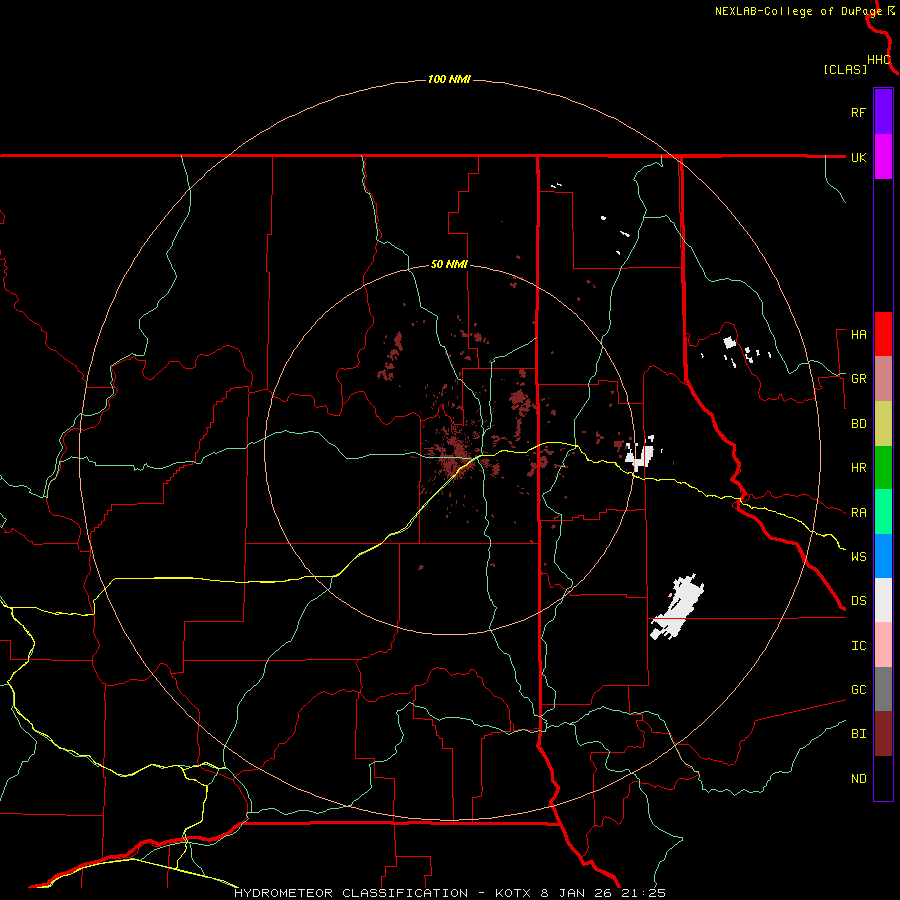Select the pinkish GR legend color block

click(883, 379)
